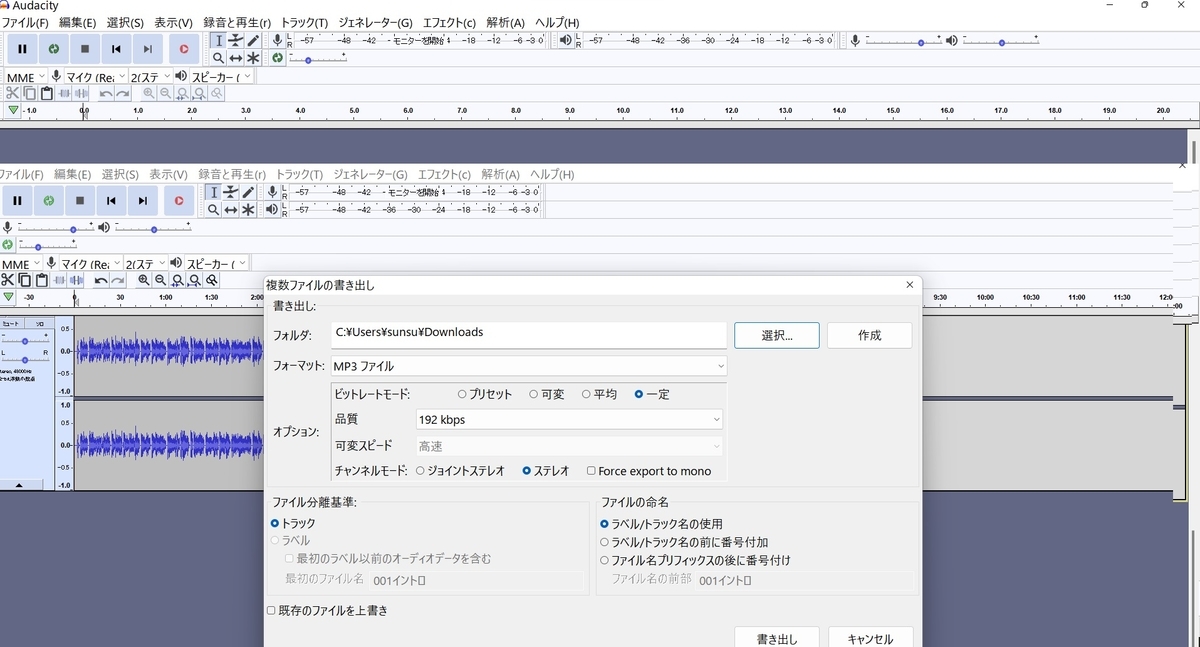This screenshot has height=647, width=1200.
Task: Click the Paste clipboard icon in front window
Action: point(41,281)
